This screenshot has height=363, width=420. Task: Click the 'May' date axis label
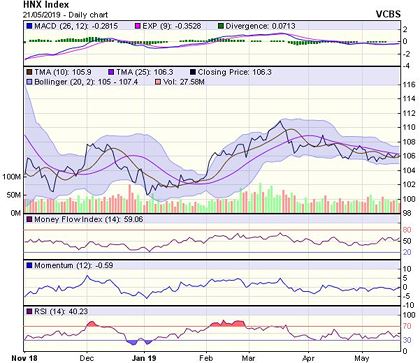[362, 358]
